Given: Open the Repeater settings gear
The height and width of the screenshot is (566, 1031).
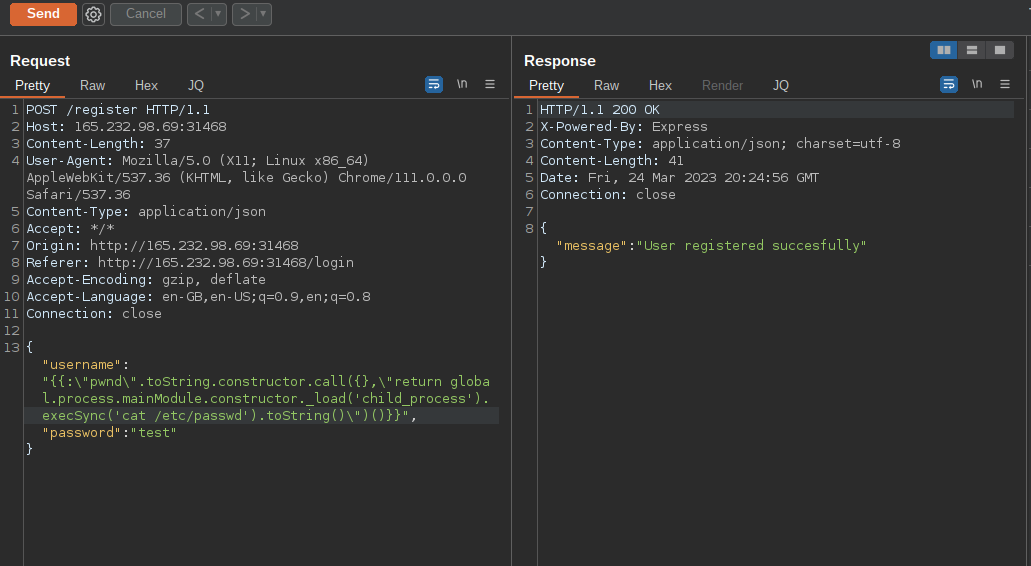Looking at the screenshot, I should 93,14.
